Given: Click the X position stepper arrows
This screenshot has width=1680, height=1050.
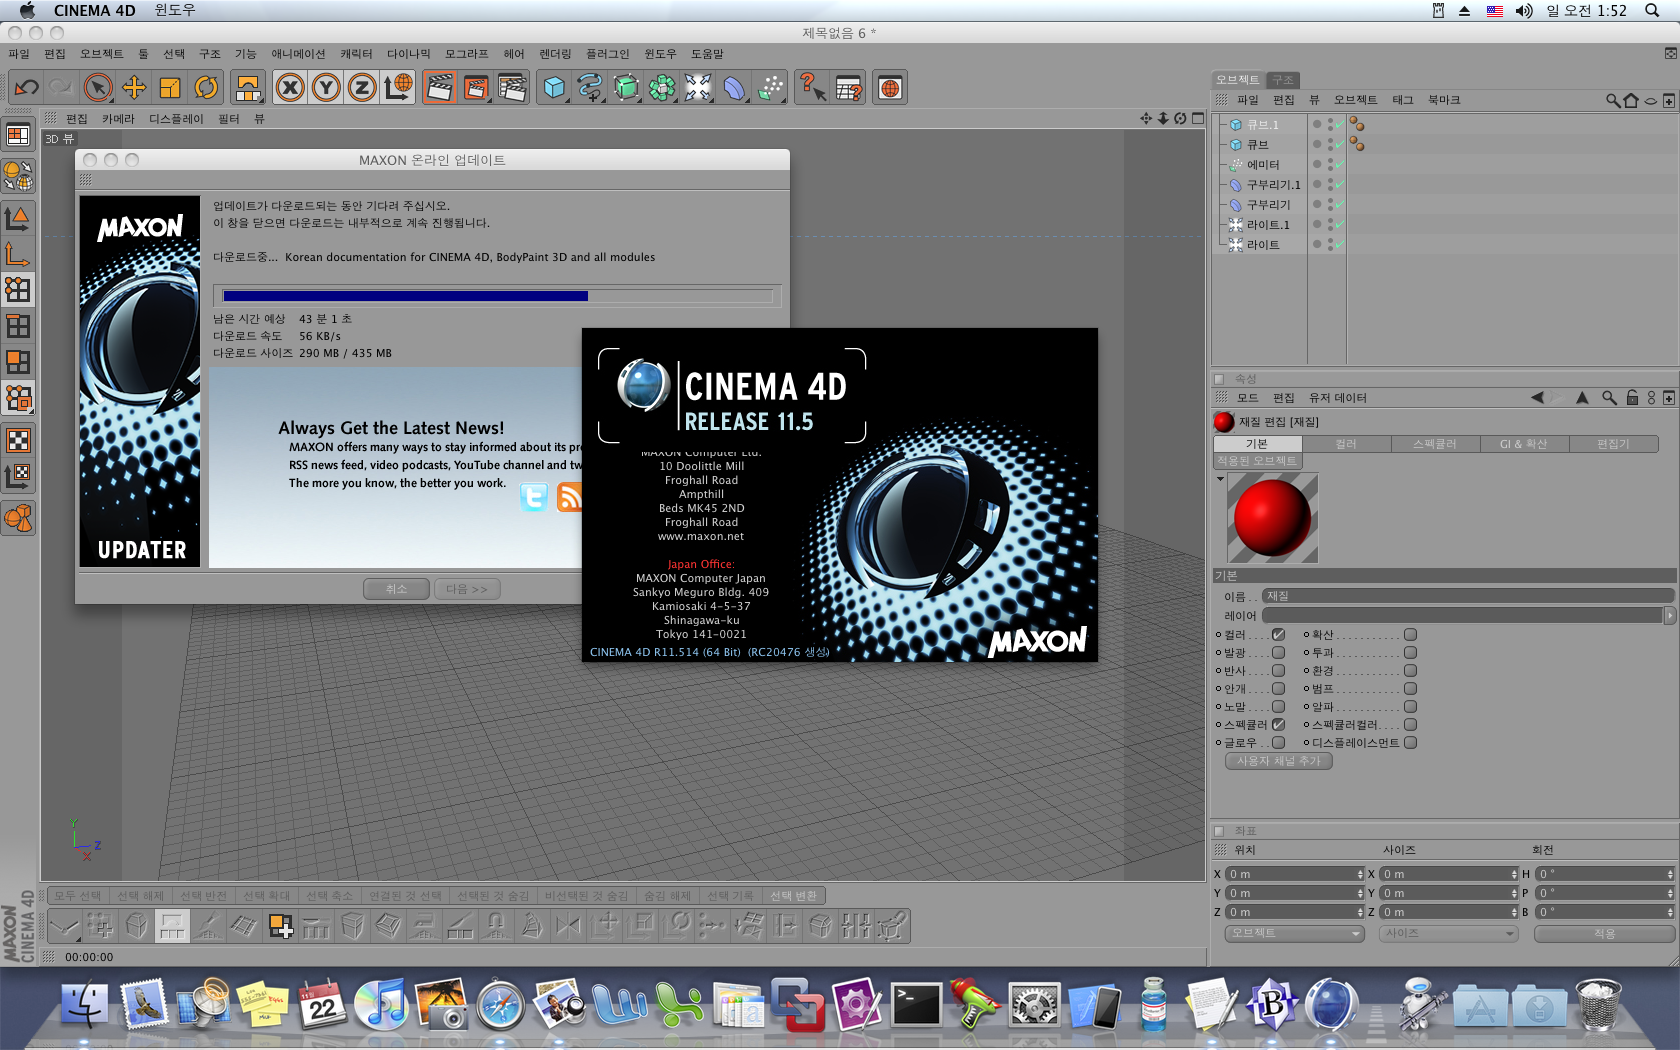Looking at the screenshot, I should 1360,874.
